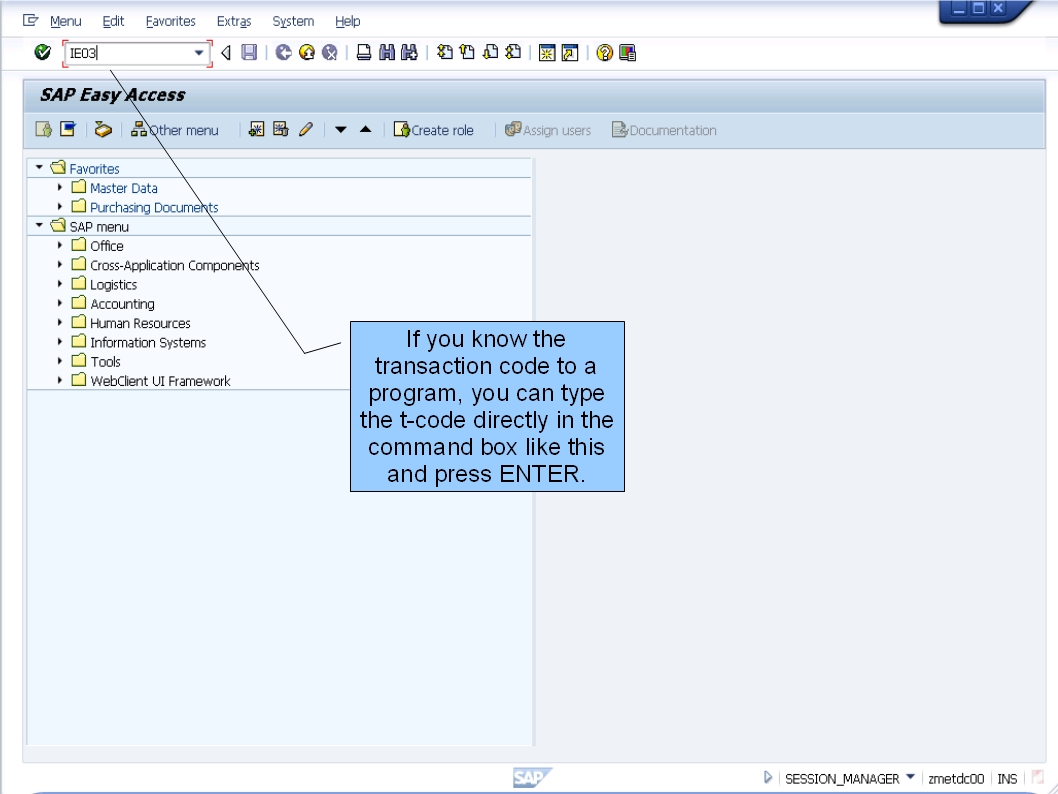Select the Information Systems folder label
The height and width of the screenshot is (794, 1058).
(148, 343)
